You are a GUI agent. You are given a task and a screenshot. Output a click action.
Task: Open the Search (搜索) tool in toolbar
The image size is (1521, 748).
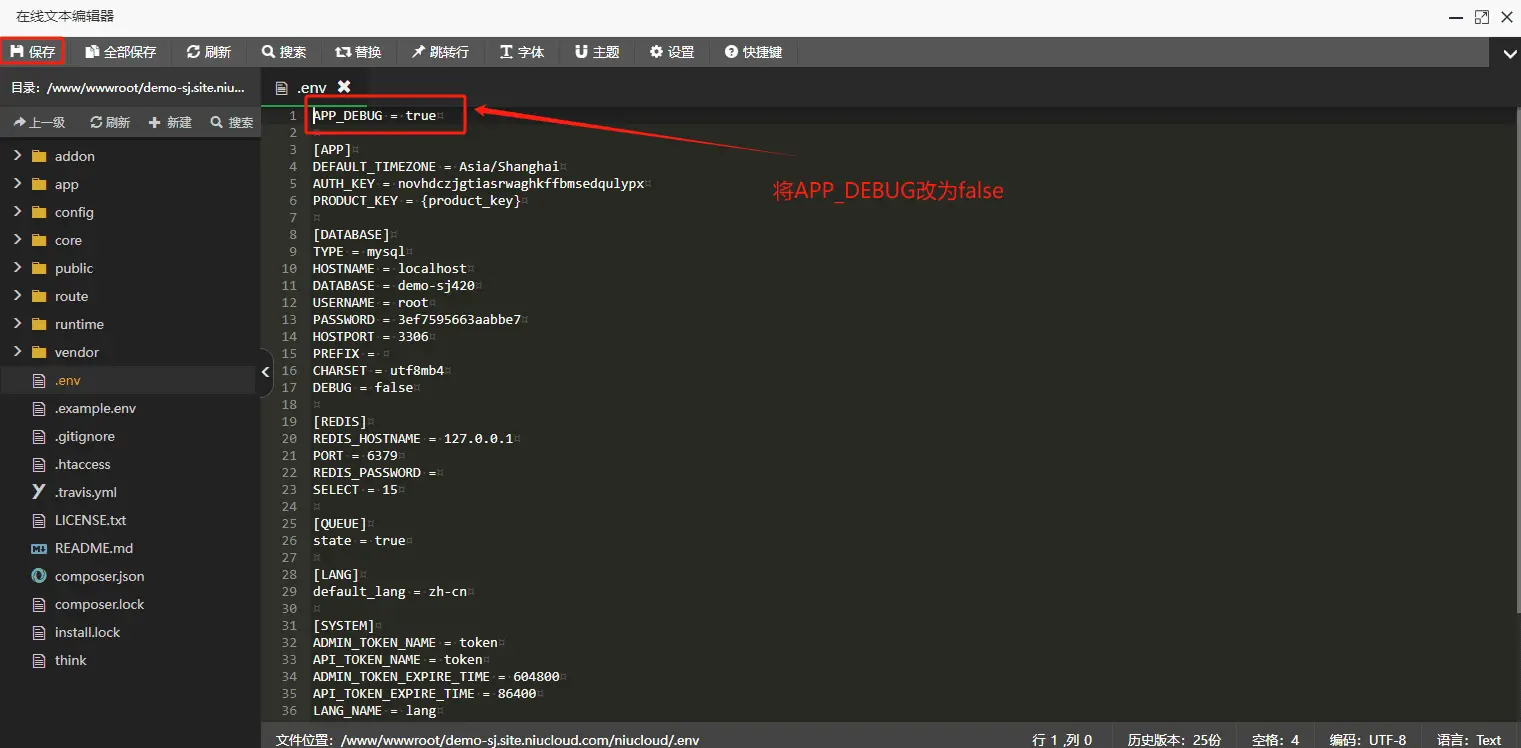[x=284, y=52]
